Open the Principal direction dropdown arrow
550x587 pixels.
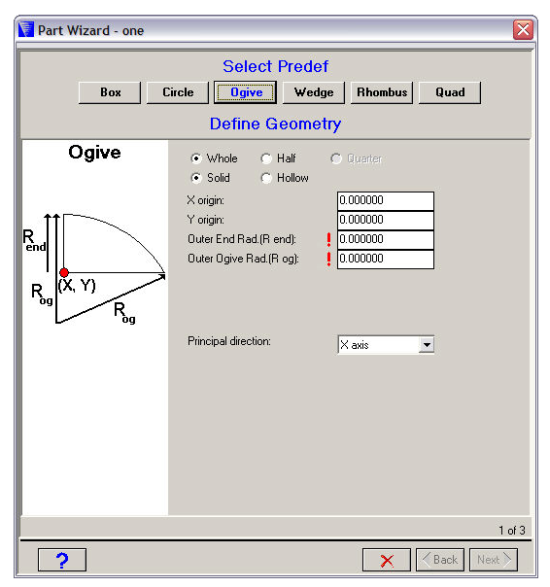[426, 344]
